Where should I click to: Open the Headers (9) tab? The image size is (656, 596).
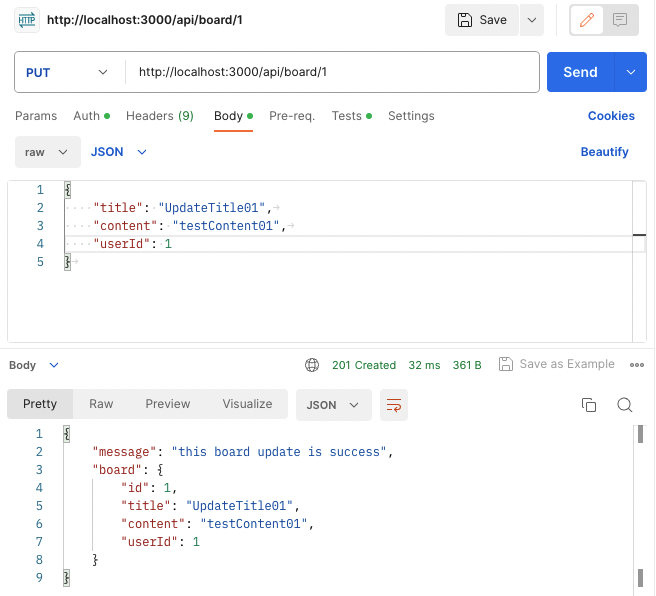(x=160, y=116)
